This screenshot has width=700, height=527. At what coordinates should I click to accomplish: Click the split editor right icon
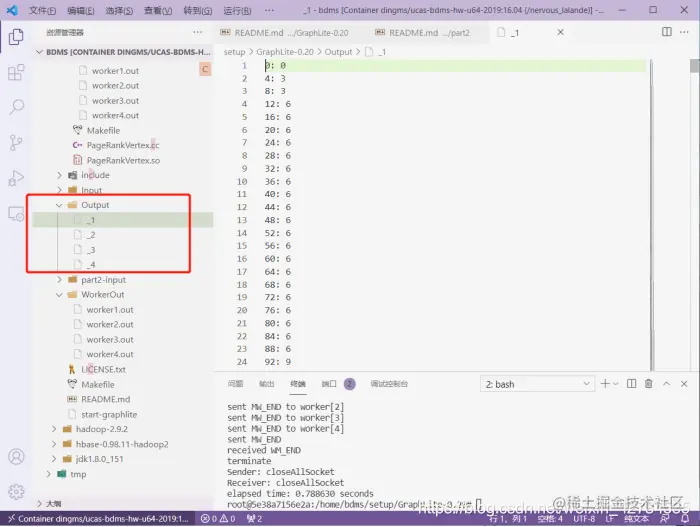pyautogui.click(x=667, y=32)
